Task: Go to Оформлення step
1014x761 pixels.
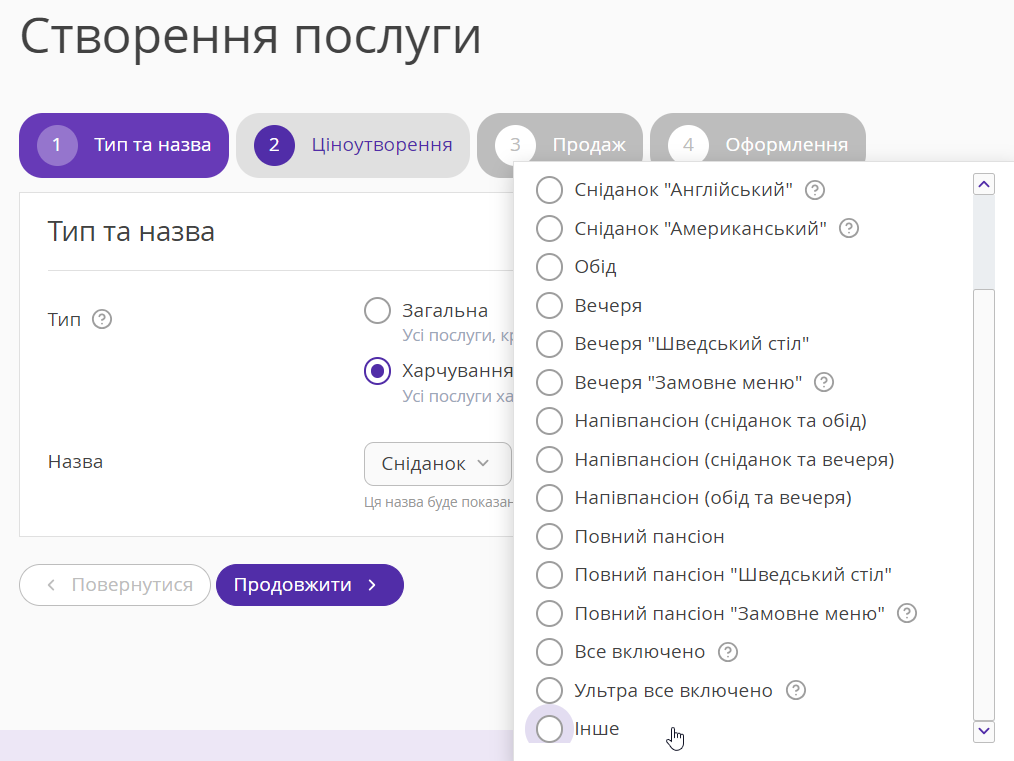Action: (758, 137)
